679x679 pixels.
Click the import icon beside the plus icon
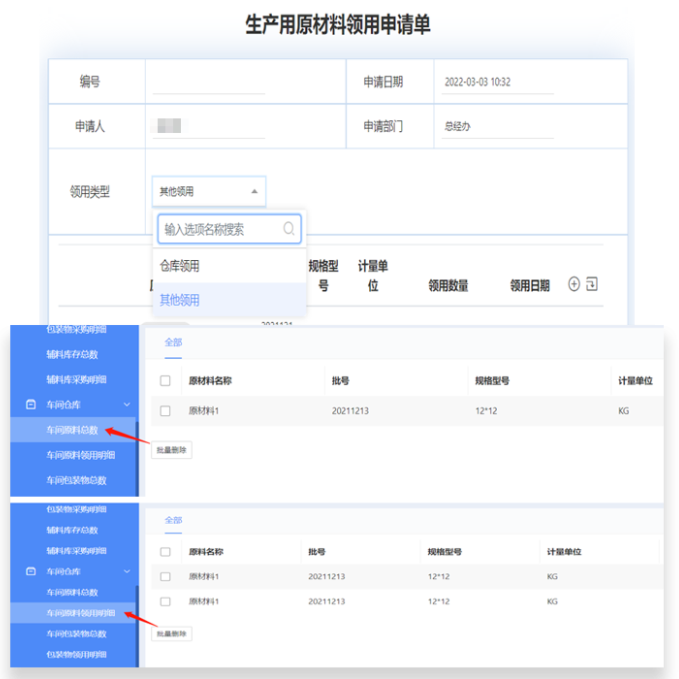coord(592,284)
